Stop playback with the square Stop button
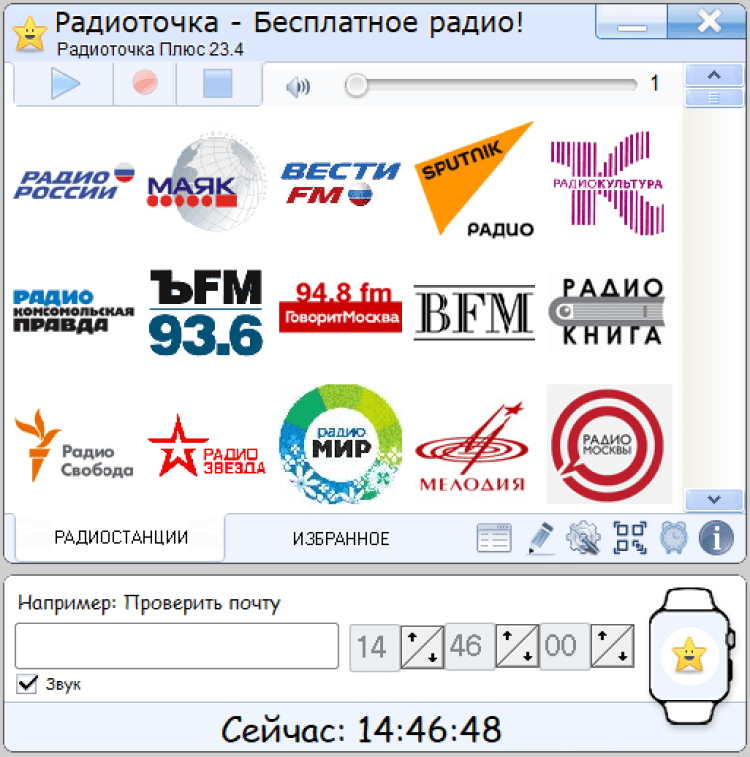750x757 pixels. point(218,84)
